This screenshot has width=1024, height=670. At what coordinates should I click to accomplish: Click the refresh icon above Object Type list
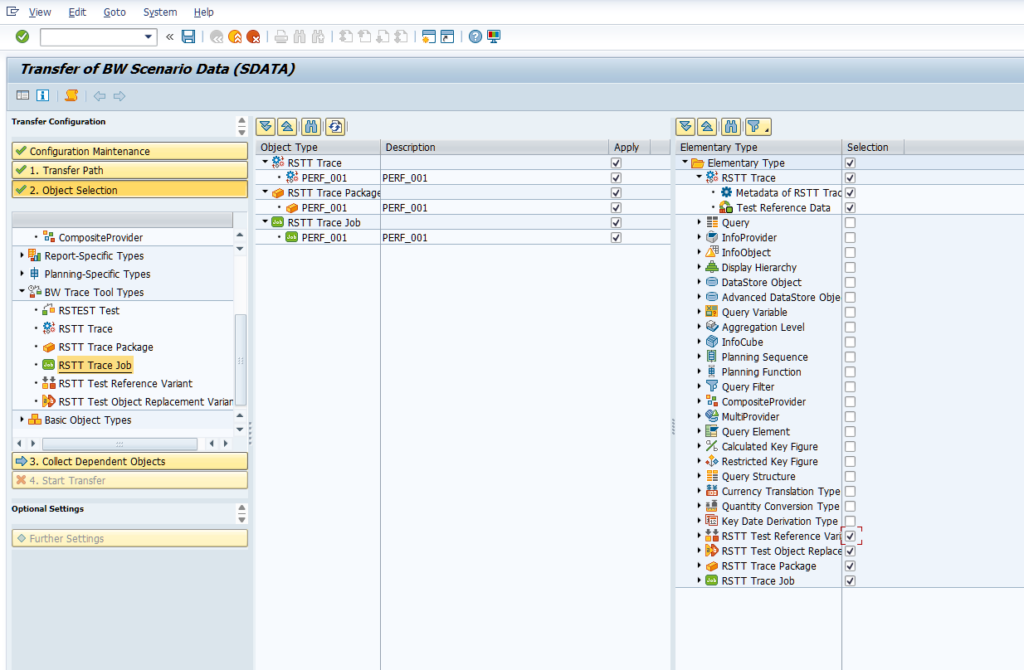[335, 126]
